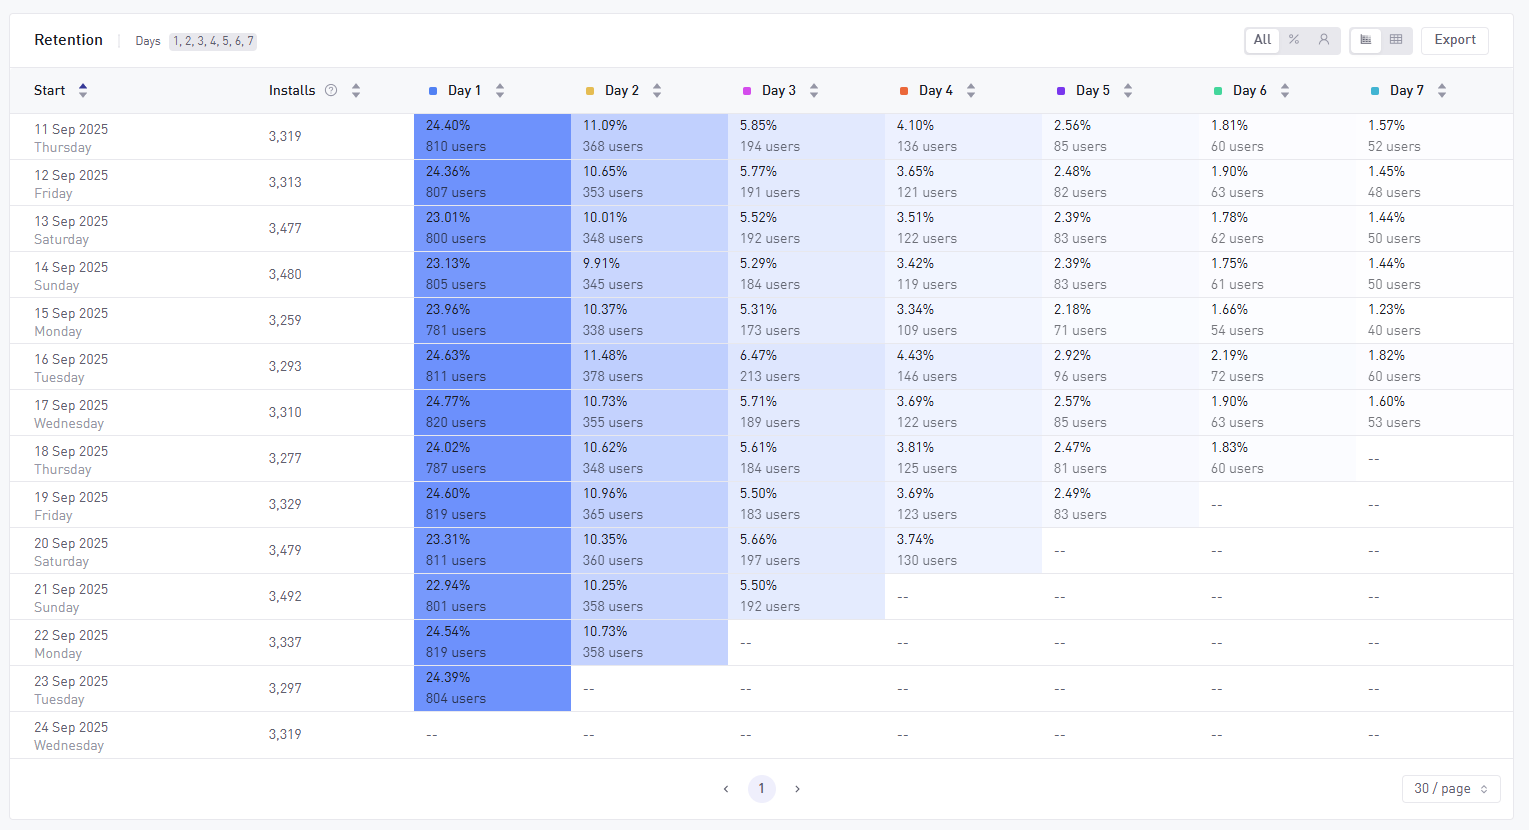
Task: Select the Day 1 column header
Action: pos(466,90)
